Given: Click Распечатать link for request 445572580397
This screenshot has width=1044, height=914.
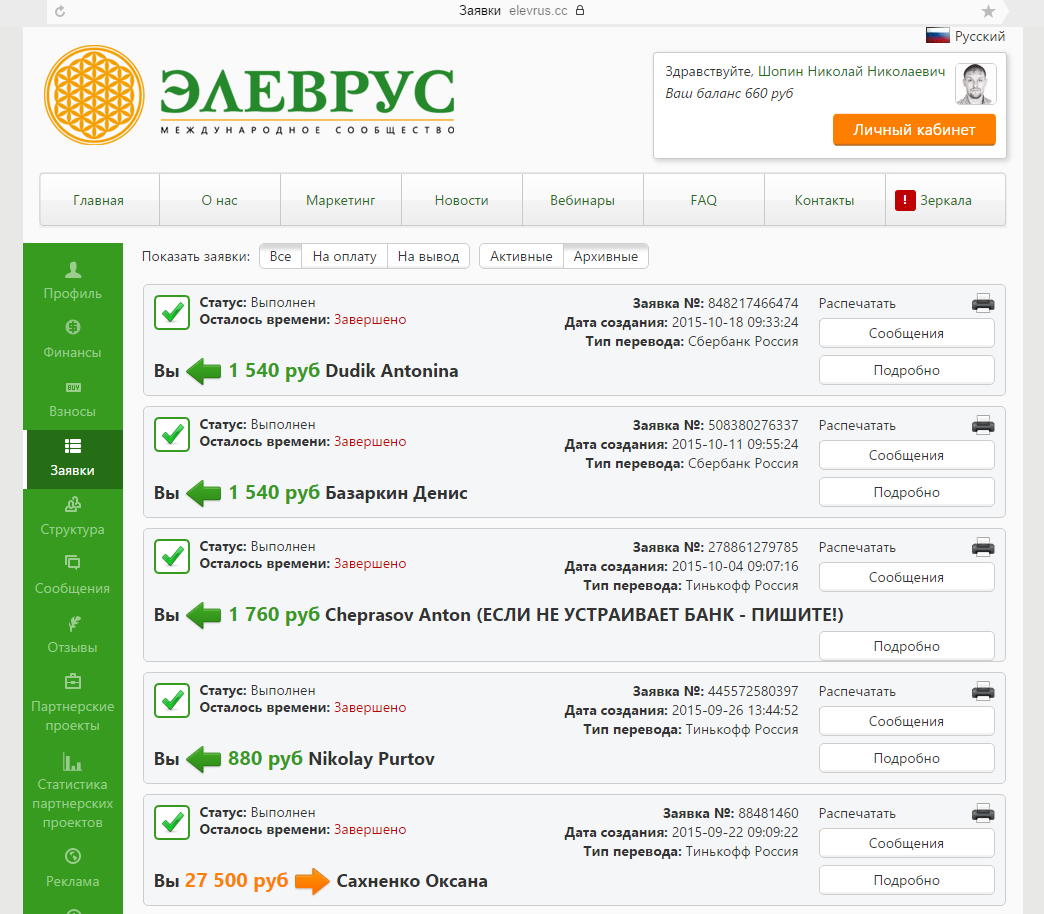Looking at the screenshot, I should [857, 692].
